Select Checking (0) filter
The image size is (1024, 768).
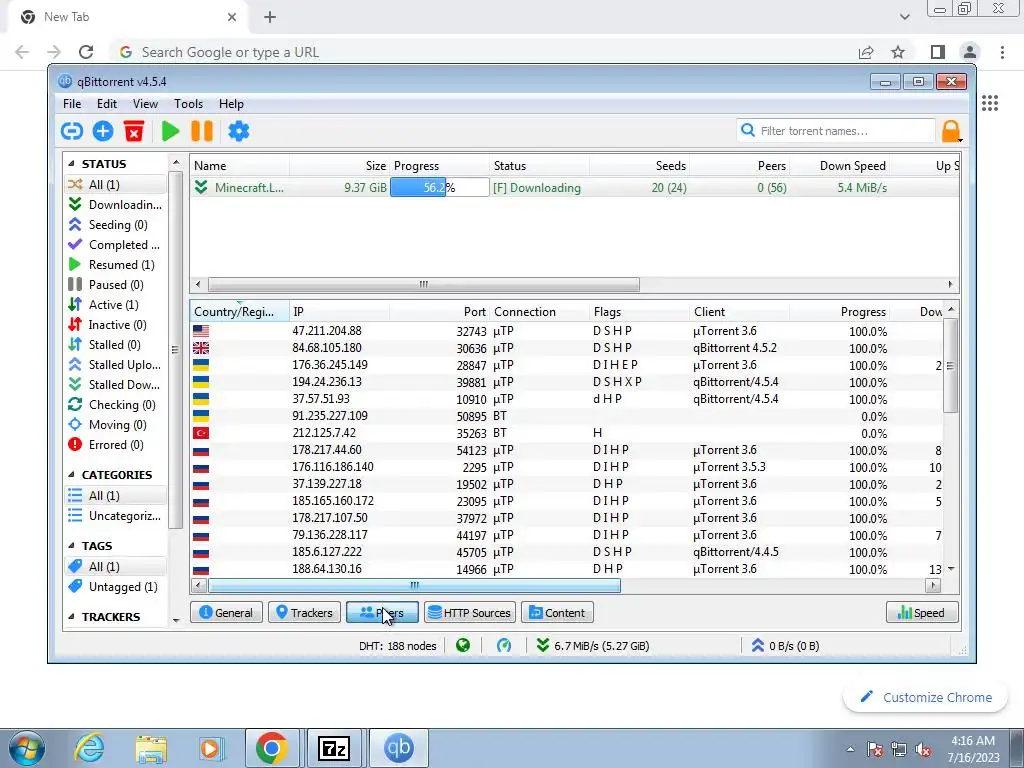115,405
